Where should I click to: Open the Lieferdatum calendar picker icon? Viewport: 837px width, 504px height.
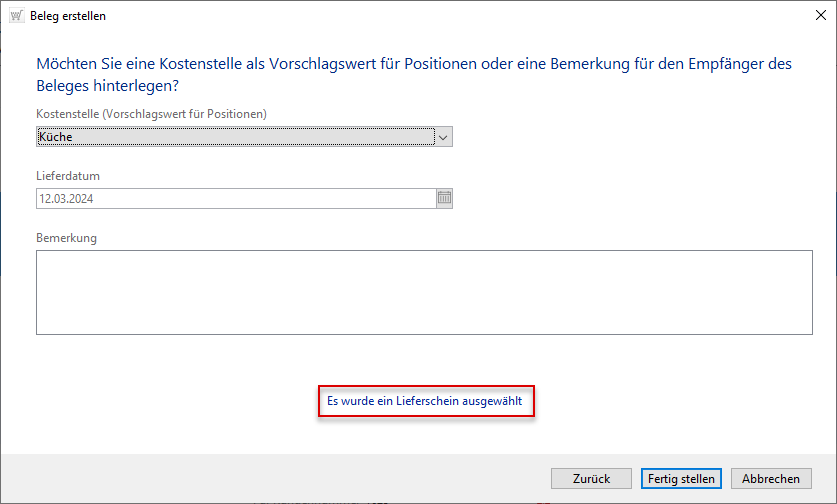click(445, 198)
